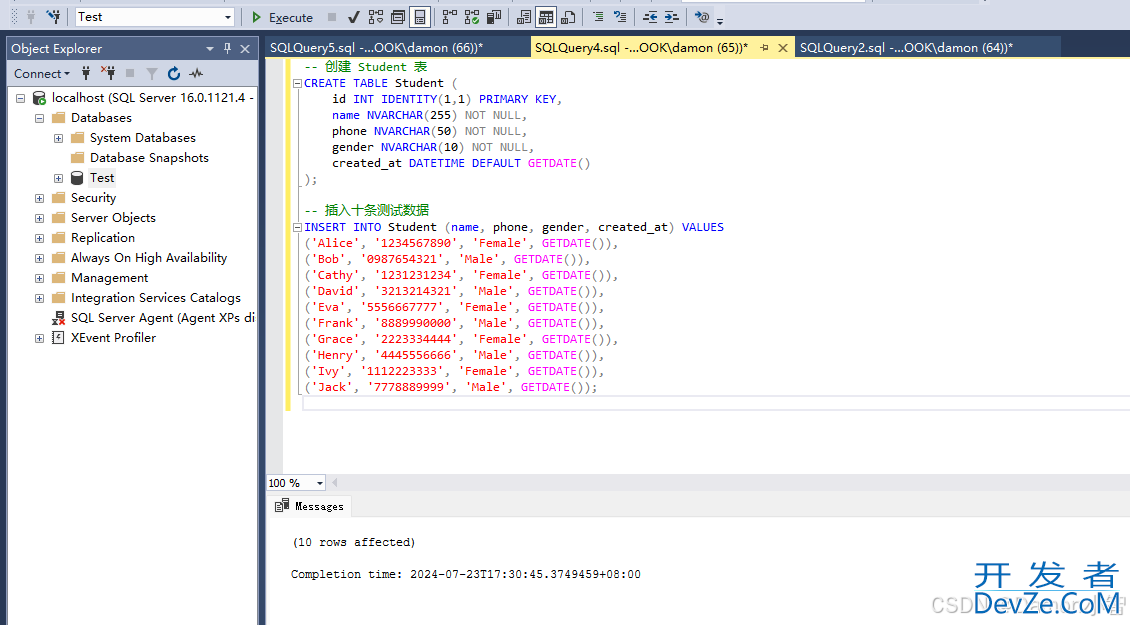Click the Execute button
The image size is (1130, 625).
[x=282, y=17]
